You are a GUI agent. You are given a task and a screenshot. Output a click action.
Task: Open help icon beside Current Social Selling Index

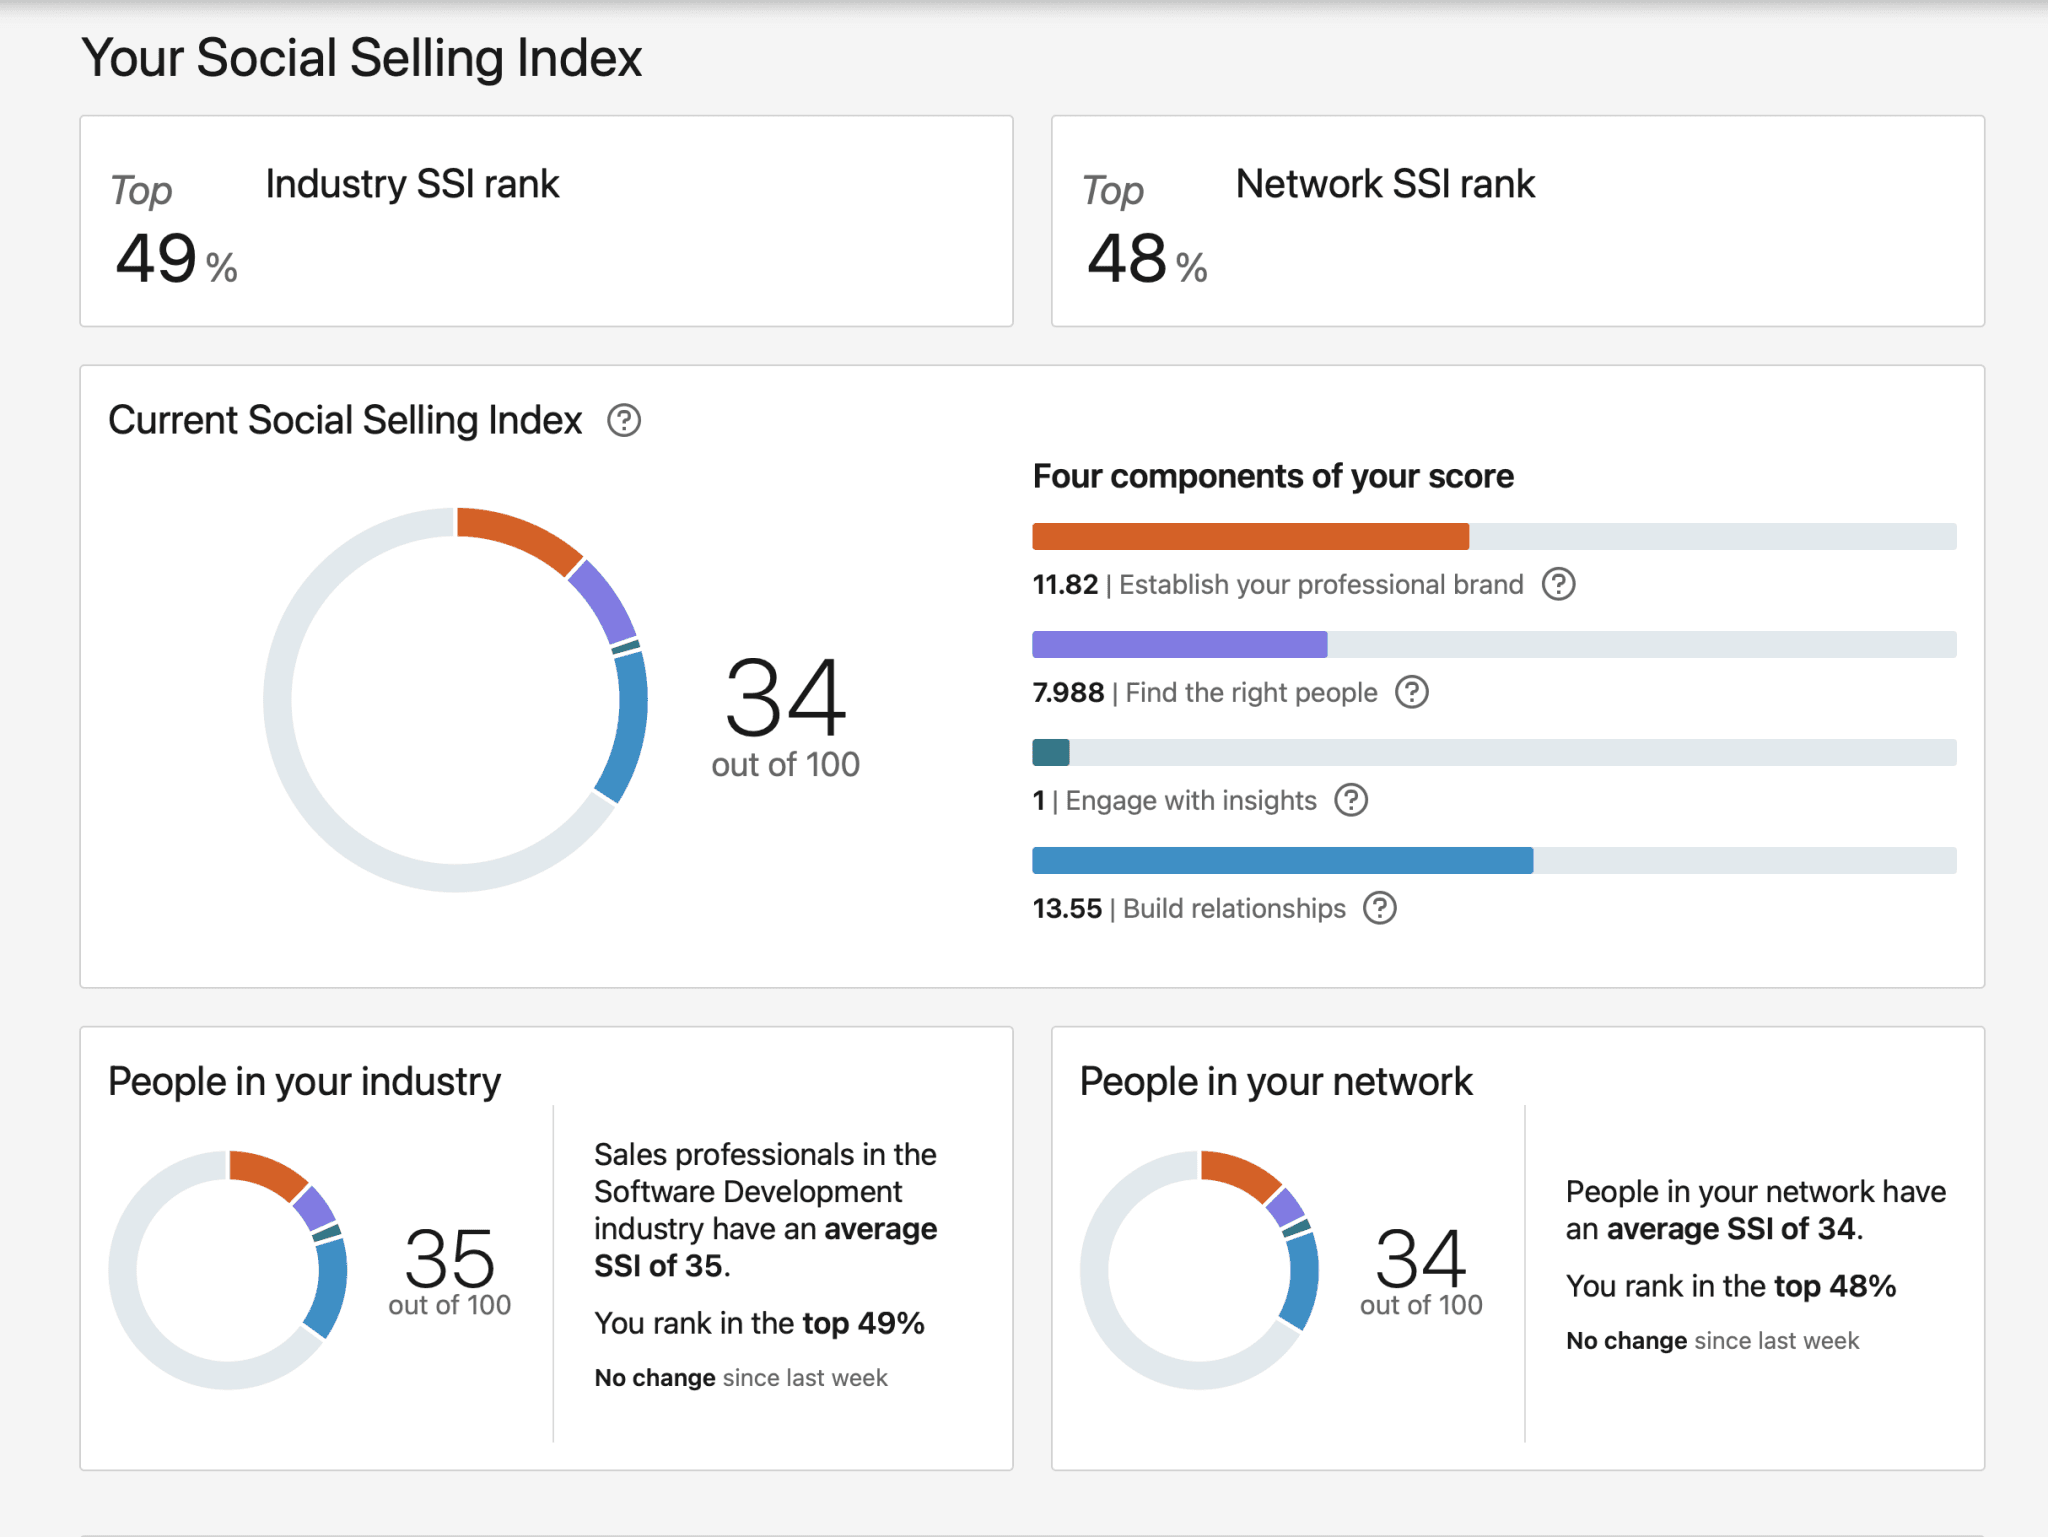pyautogui.click(x=624, y=421)
